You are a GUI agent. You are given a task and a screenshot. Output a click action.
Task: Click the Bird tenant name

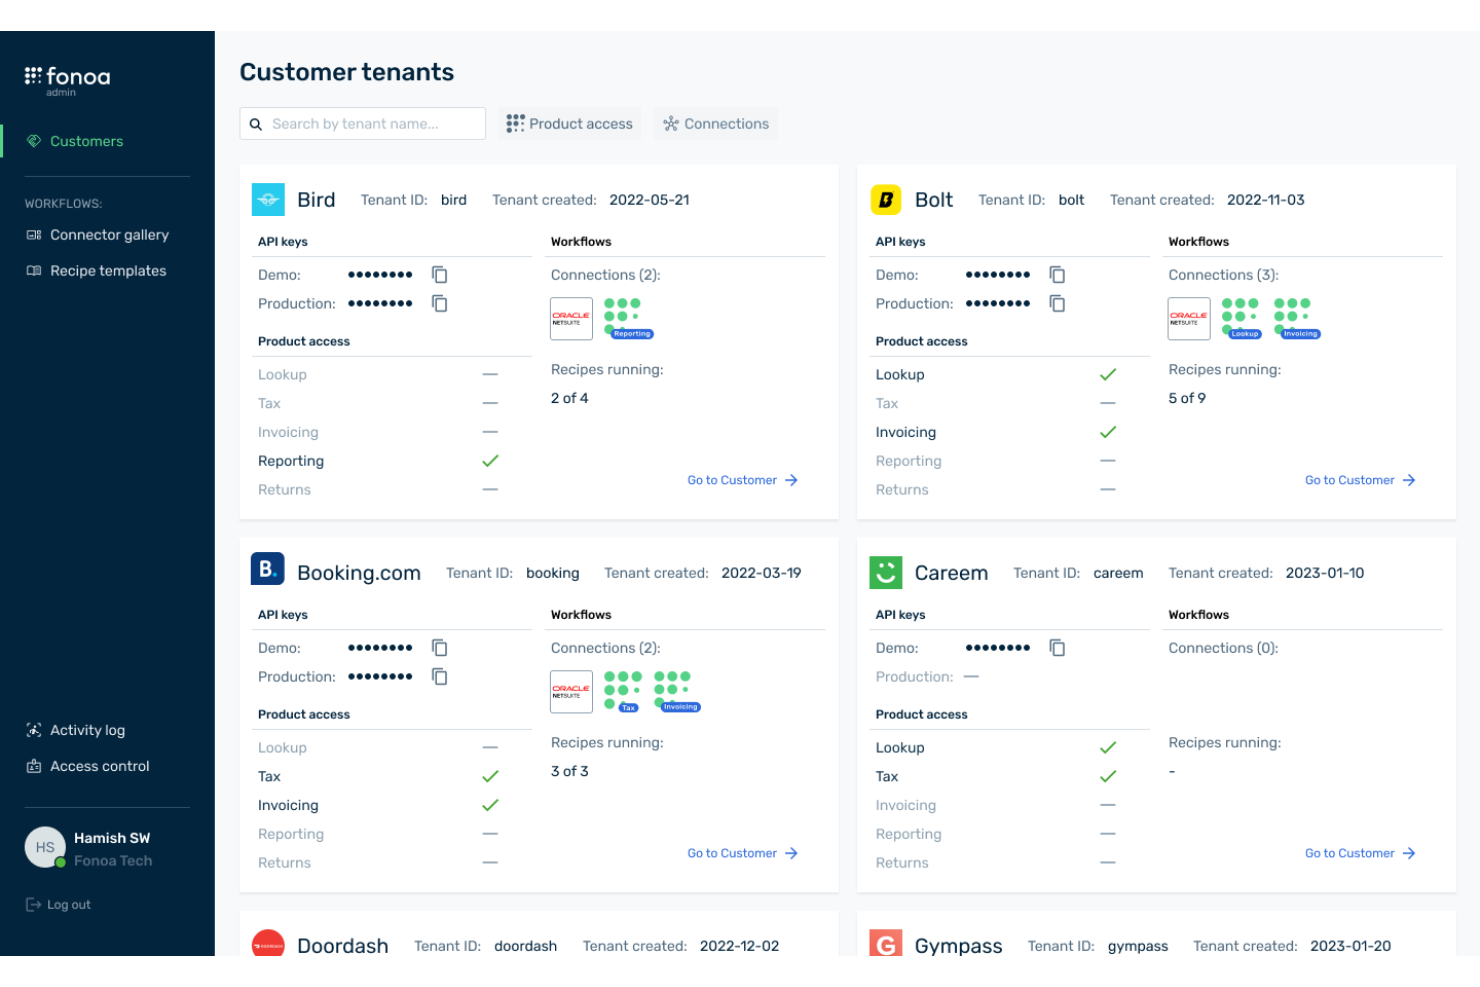click(316, 200)
